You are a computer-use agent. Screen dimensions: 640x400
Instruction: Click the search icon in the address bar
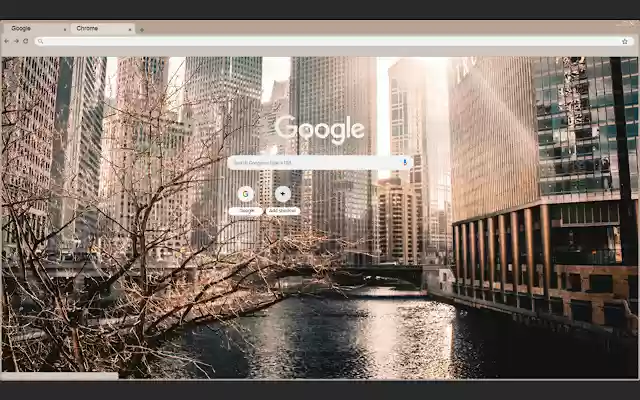tap(40, 41)
